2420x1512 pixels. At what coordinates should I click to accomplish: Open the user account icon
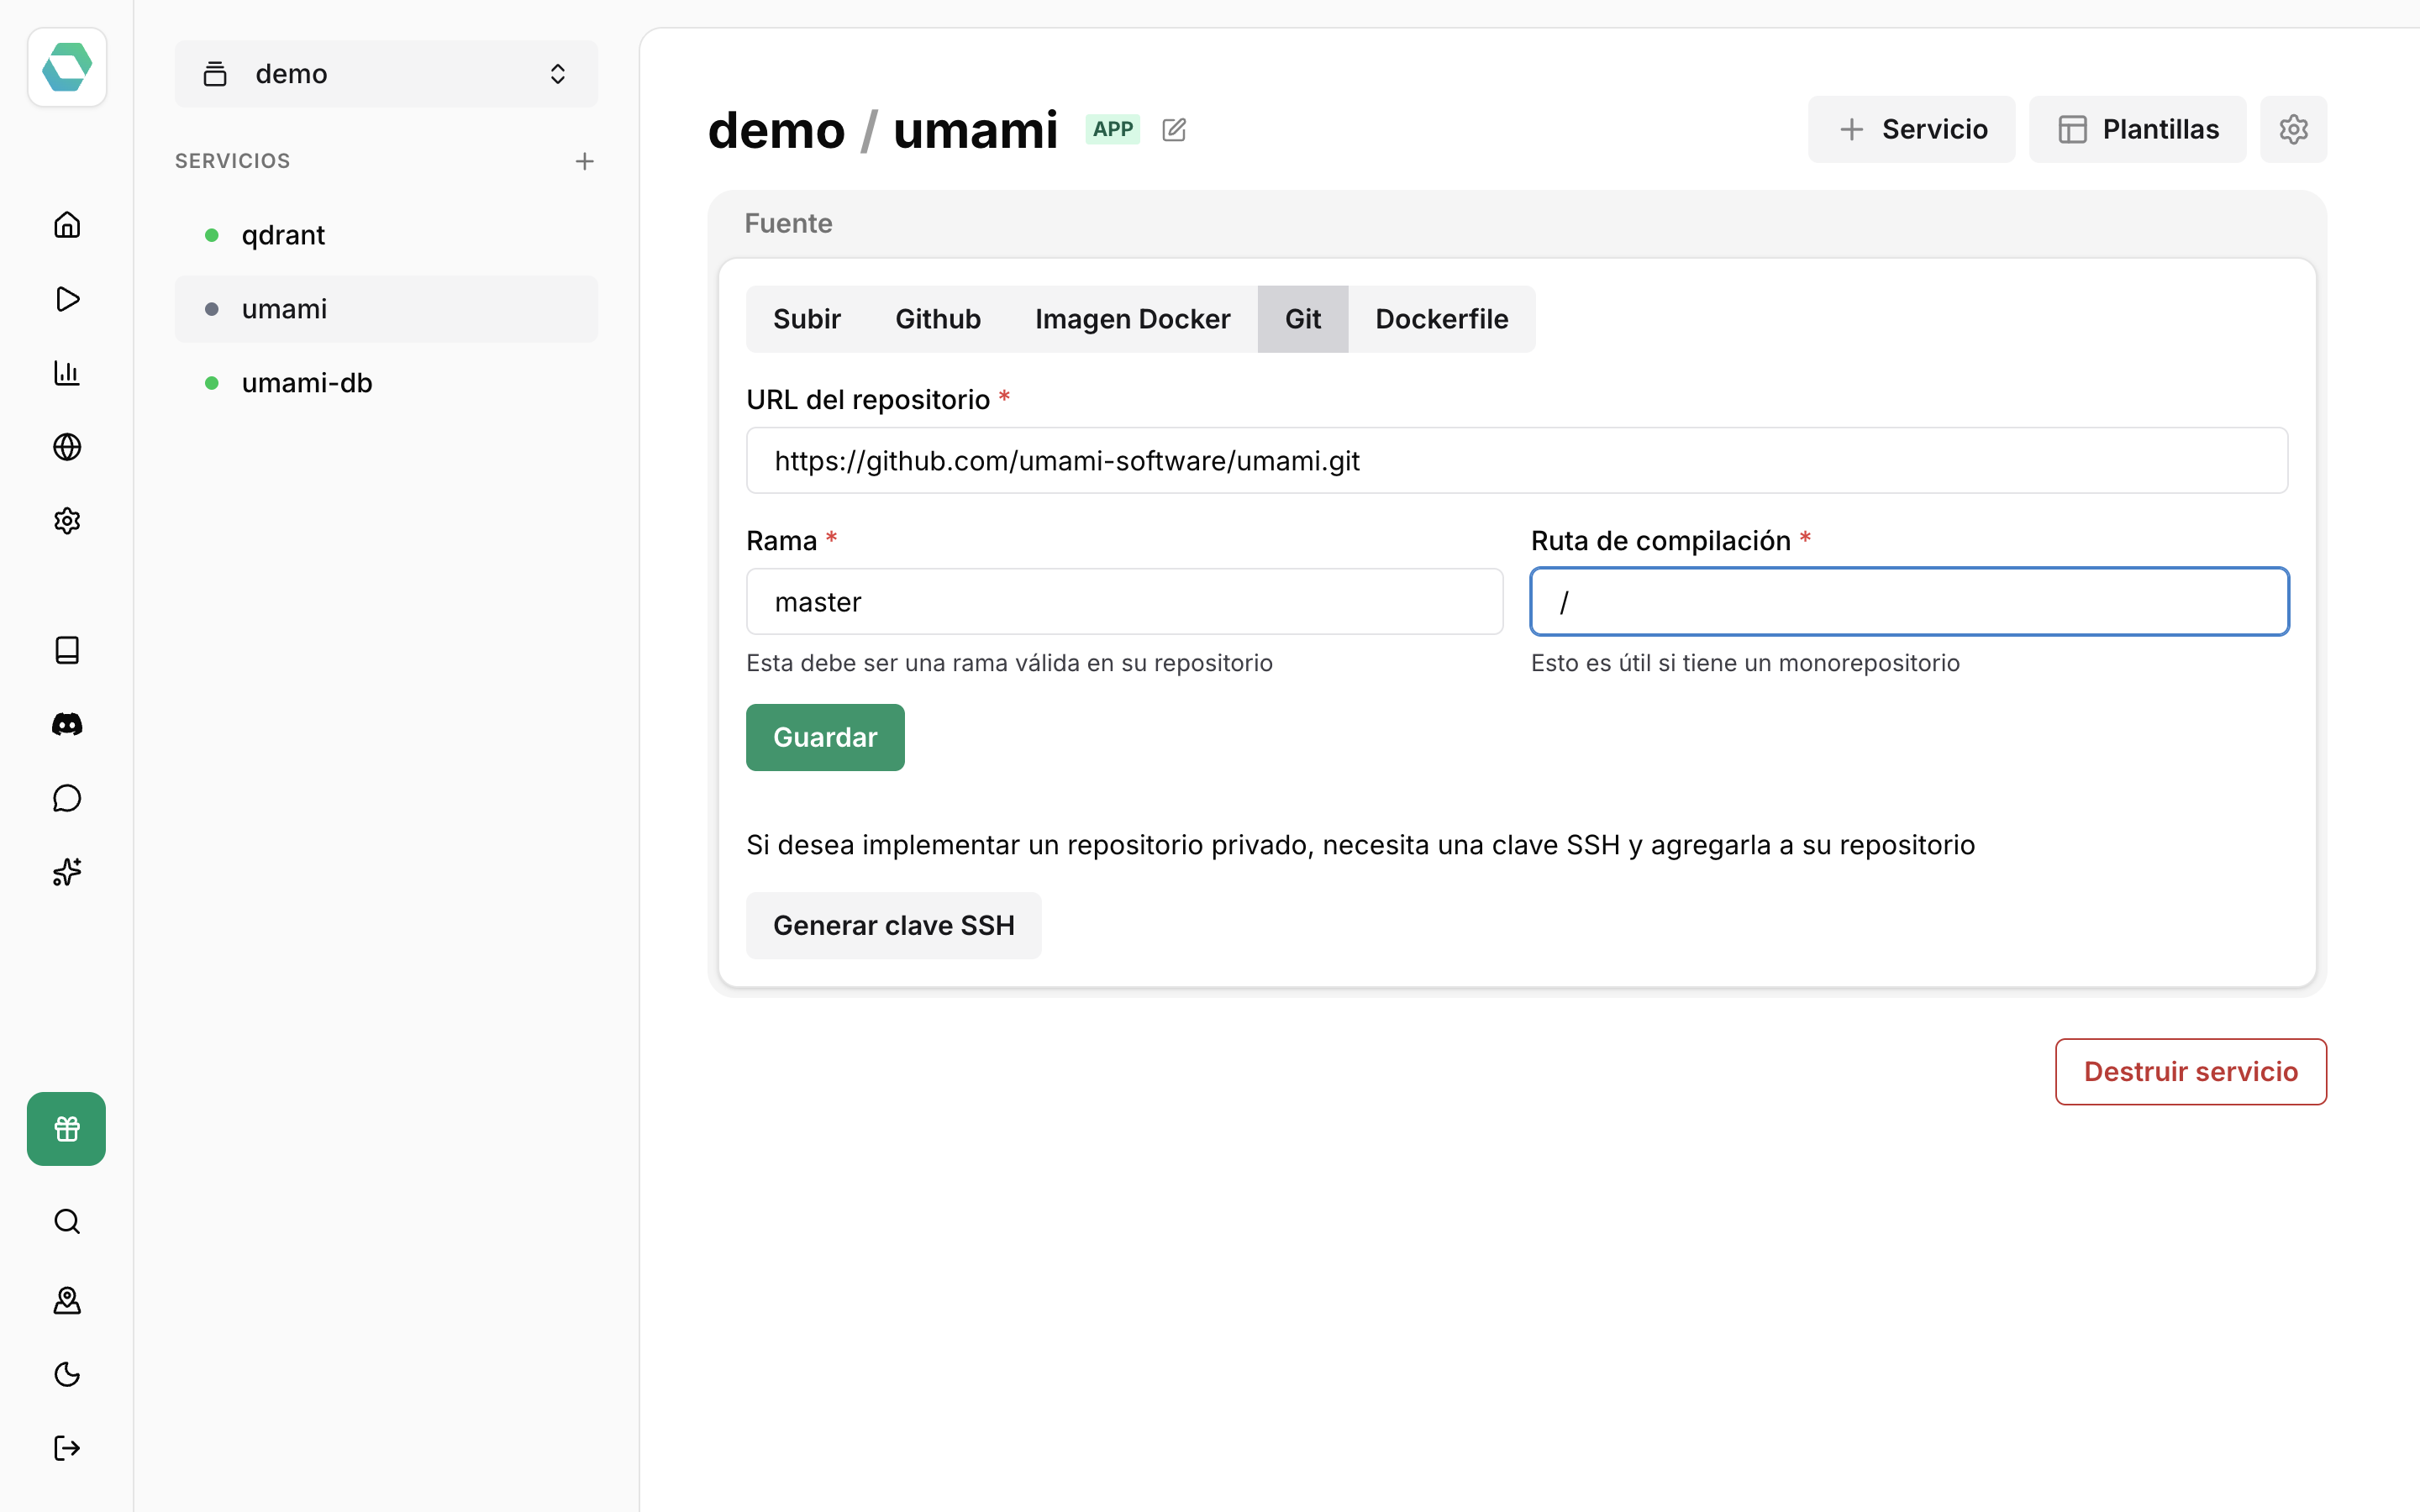coord(67,1300)
